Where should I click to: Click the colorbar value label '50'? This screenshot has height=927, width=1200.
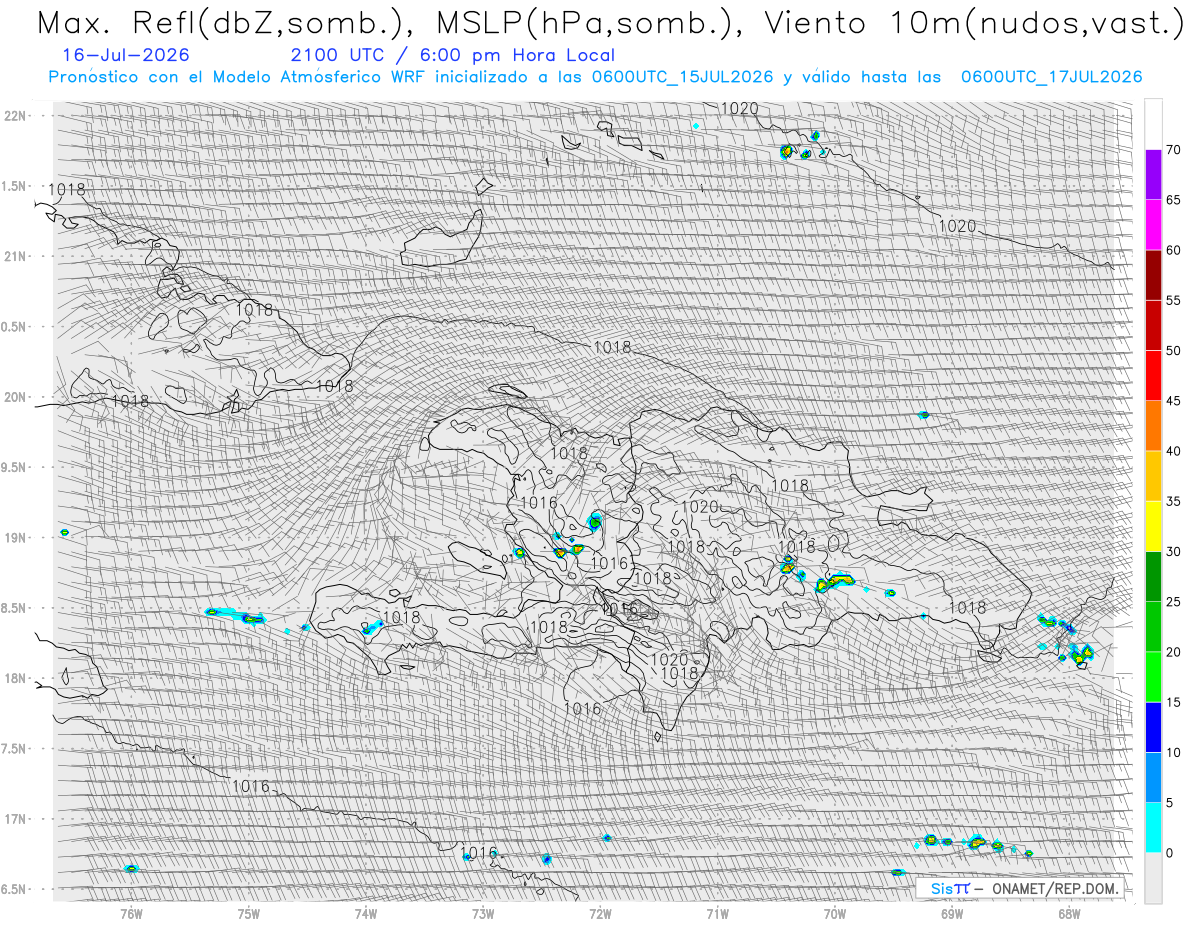pyautogui.click(x=1174, y=351)
